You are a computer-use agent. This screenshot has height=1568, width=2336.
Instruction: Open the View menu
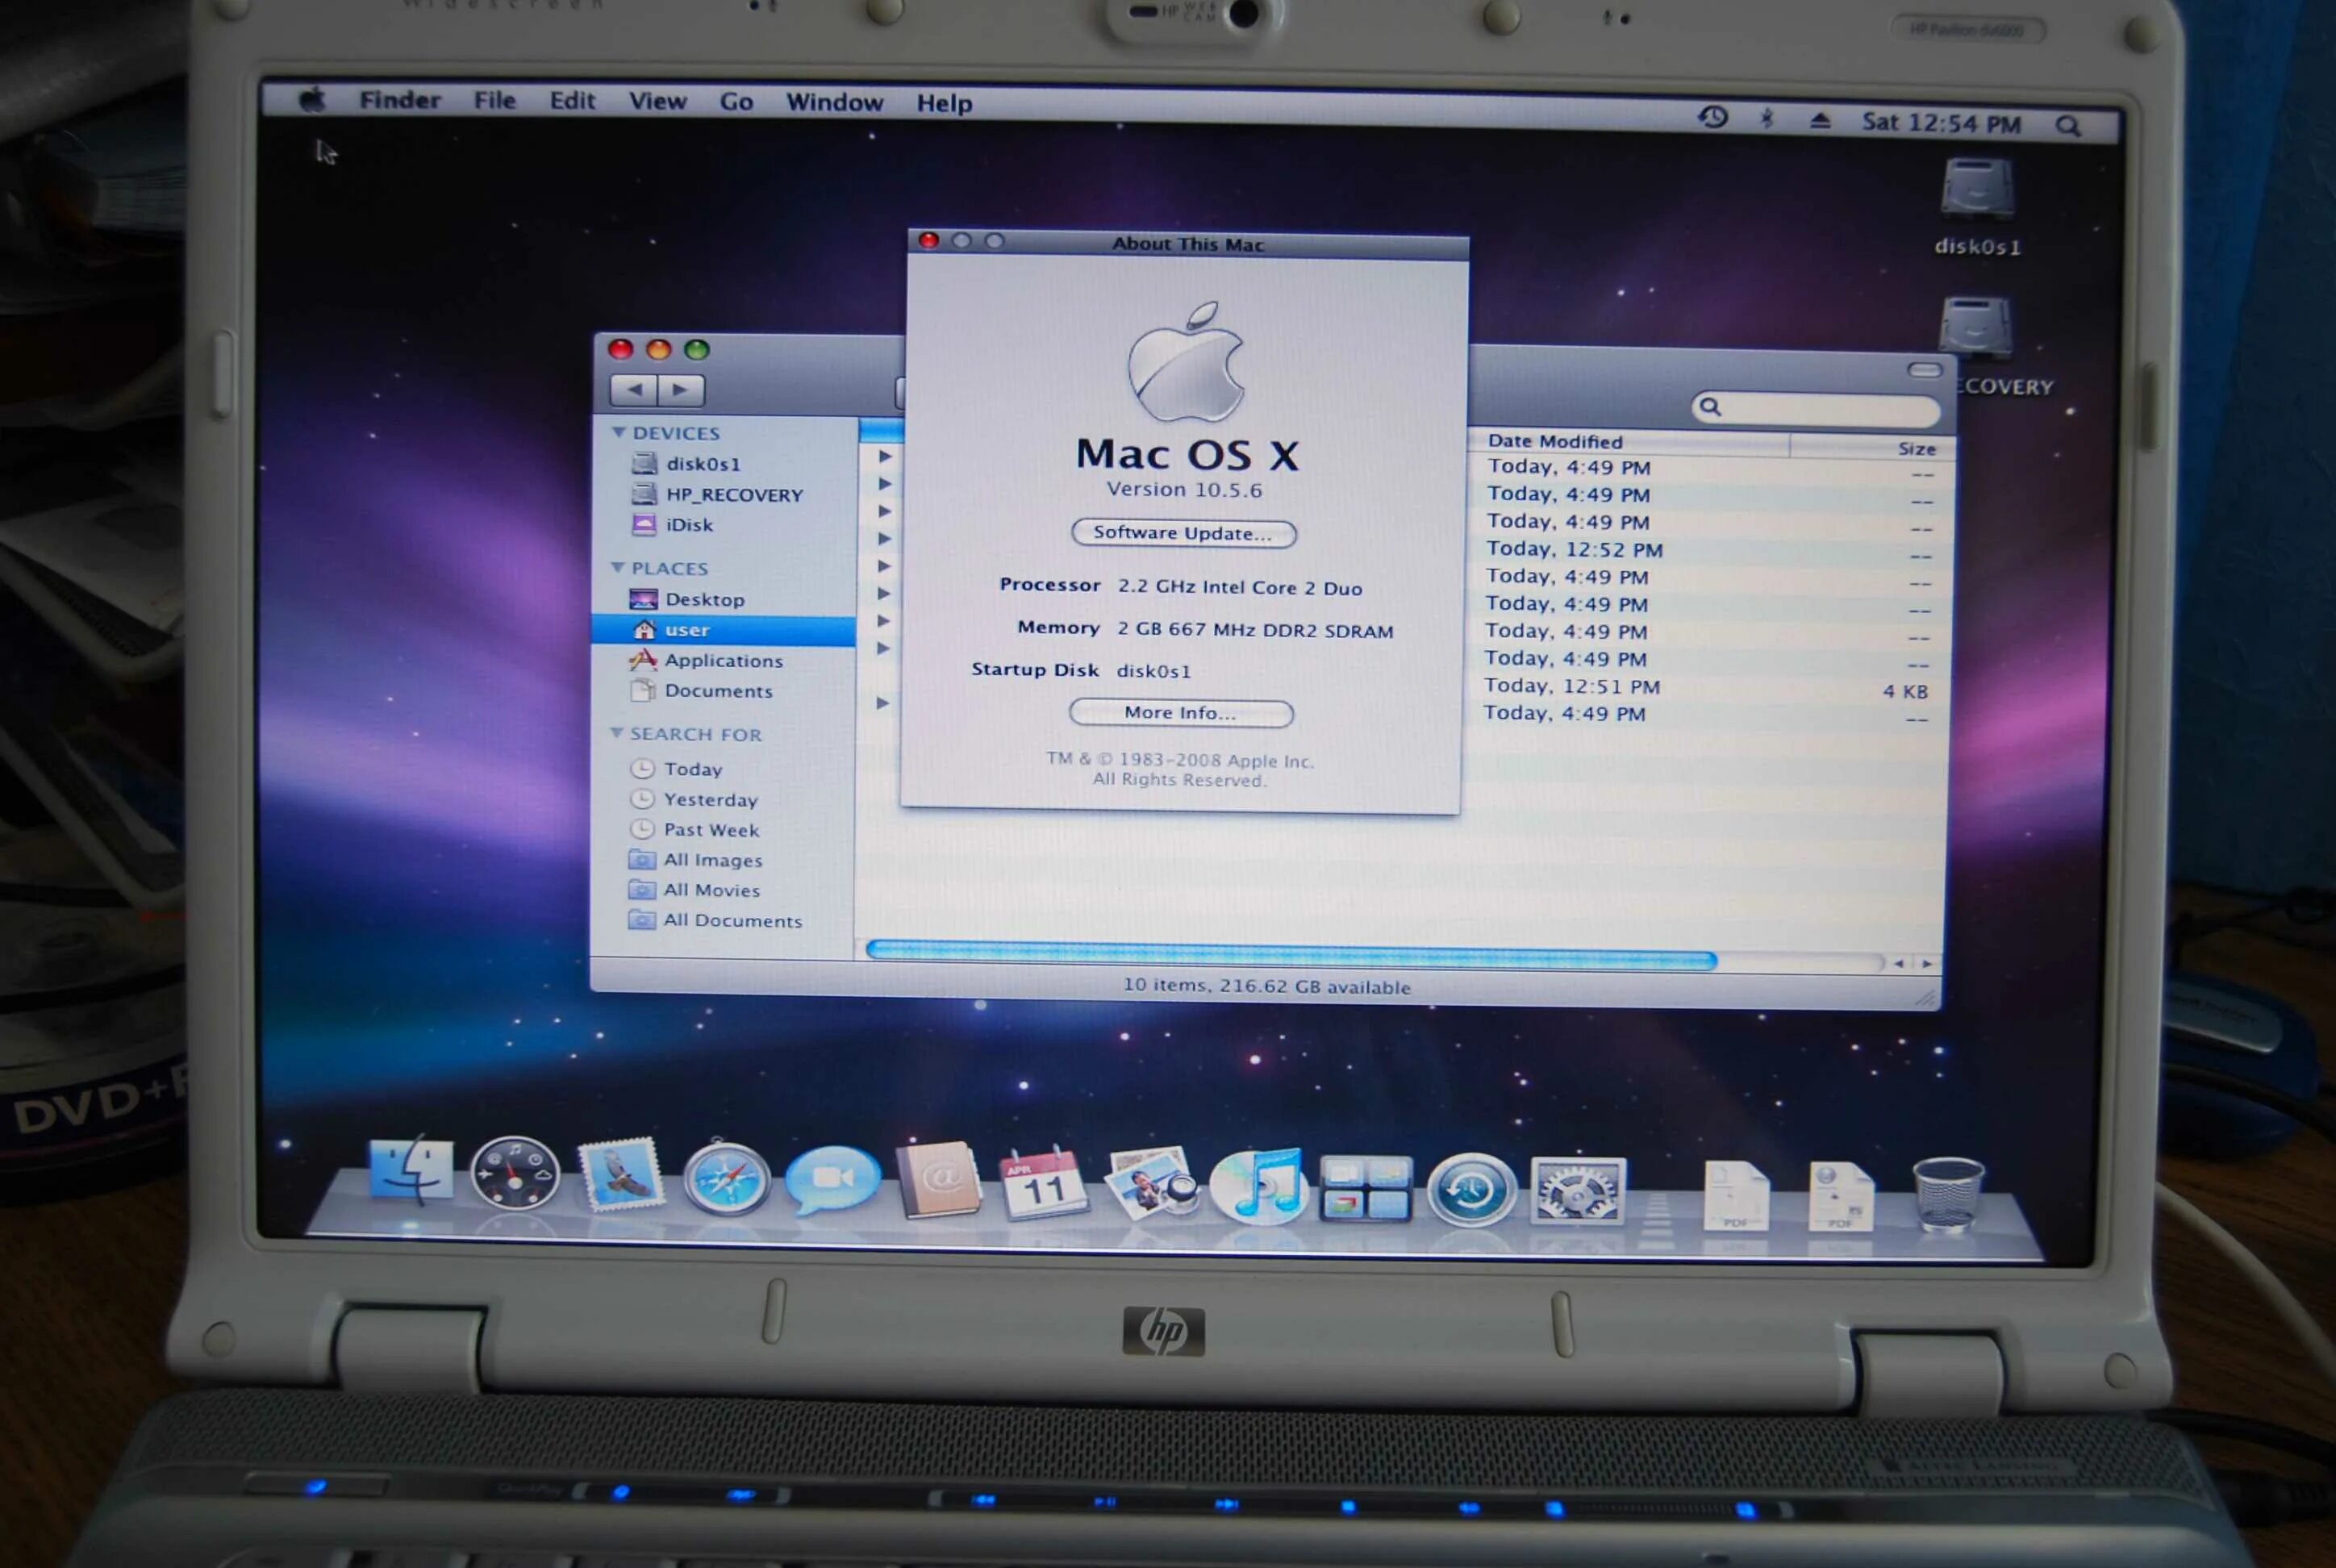[x=657, y=101]
